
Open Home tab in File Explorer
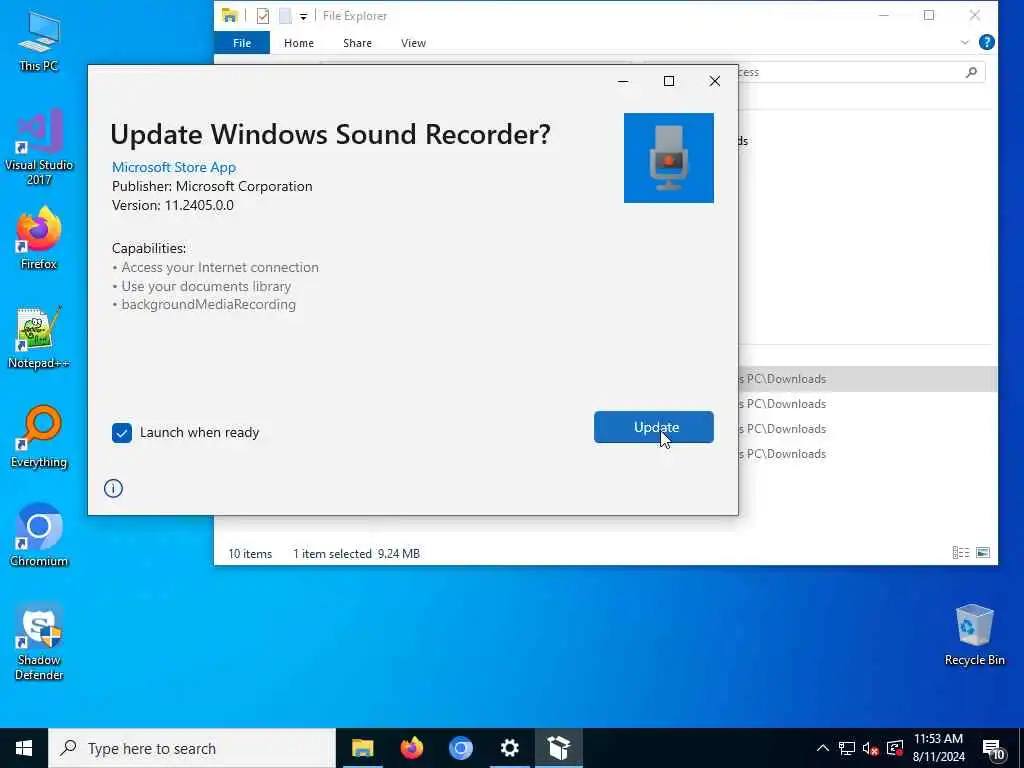(298, 43)
